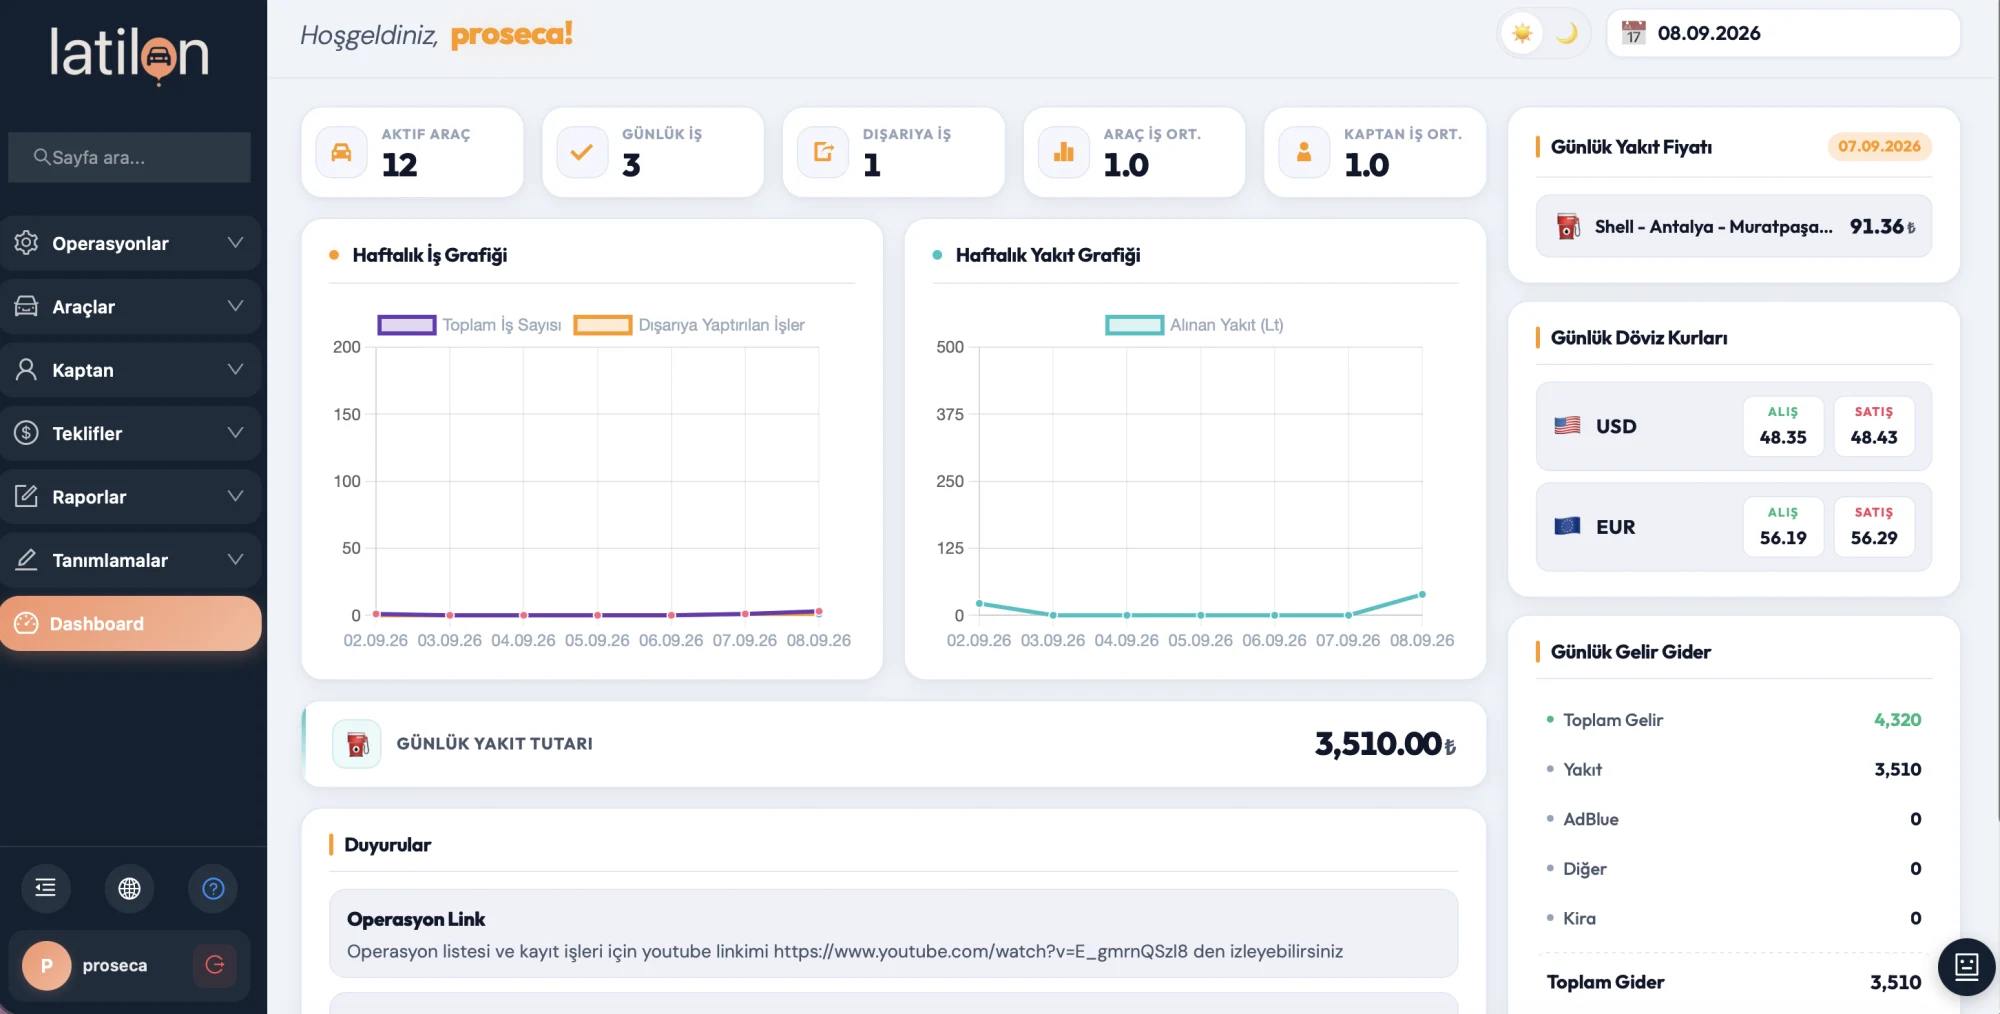2000x1014 pixels.
Task: Click the 07.09.2026 fuel date badge
Action: (x=1879, y=146)
